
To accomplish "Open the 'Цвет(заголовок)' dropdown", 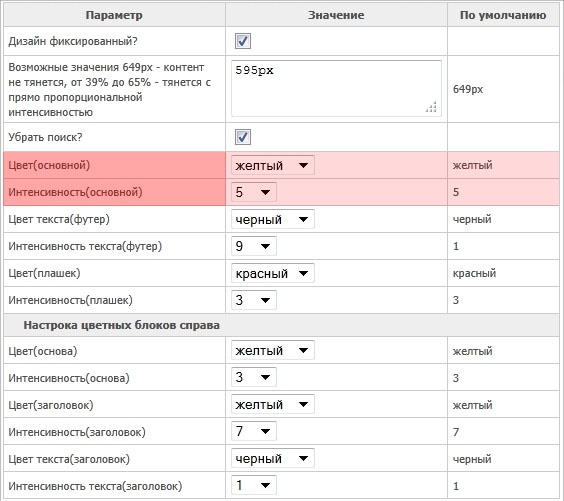I will pyautogui.click(x=273, y=404).
